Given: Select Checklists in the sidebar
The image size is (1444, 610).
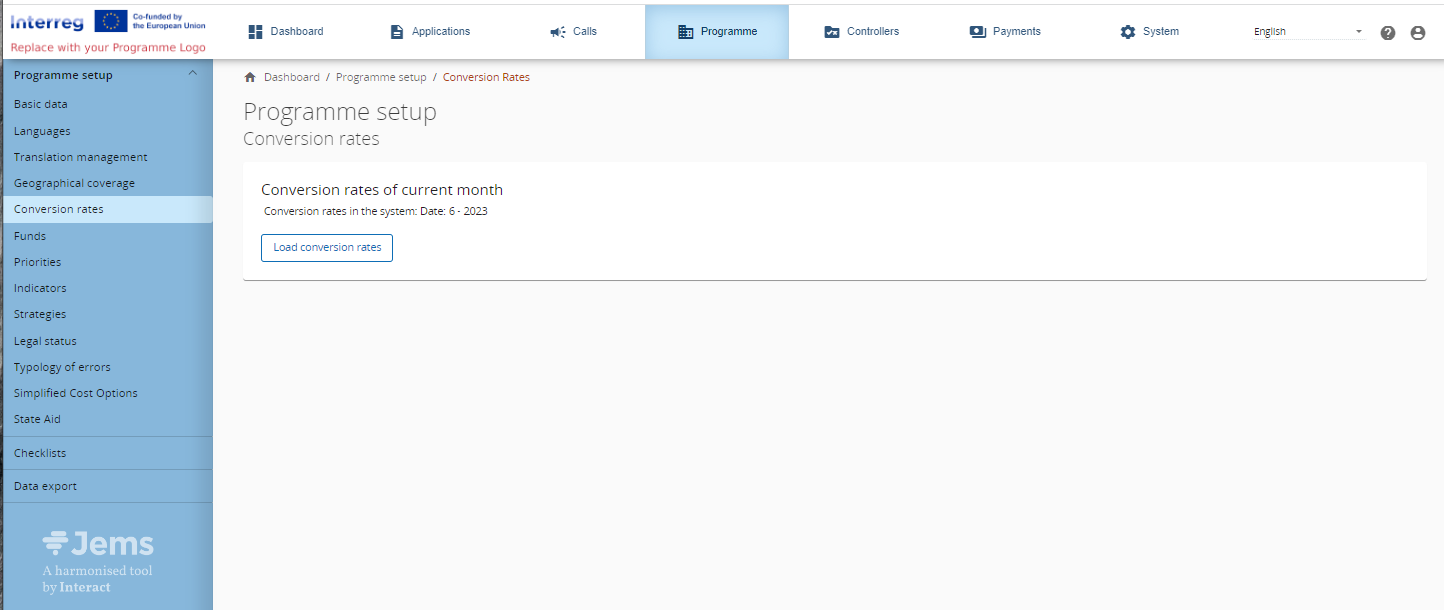Looking at the screenshot, I should click(40, 453).
